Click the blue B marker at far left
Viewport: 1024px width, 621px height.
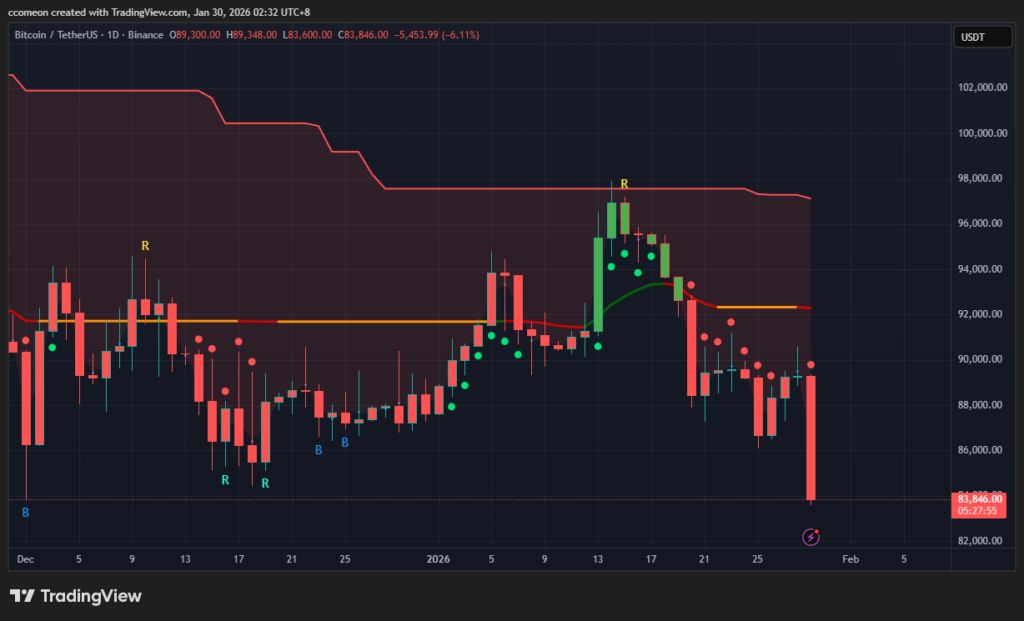(x=26, y=512)
